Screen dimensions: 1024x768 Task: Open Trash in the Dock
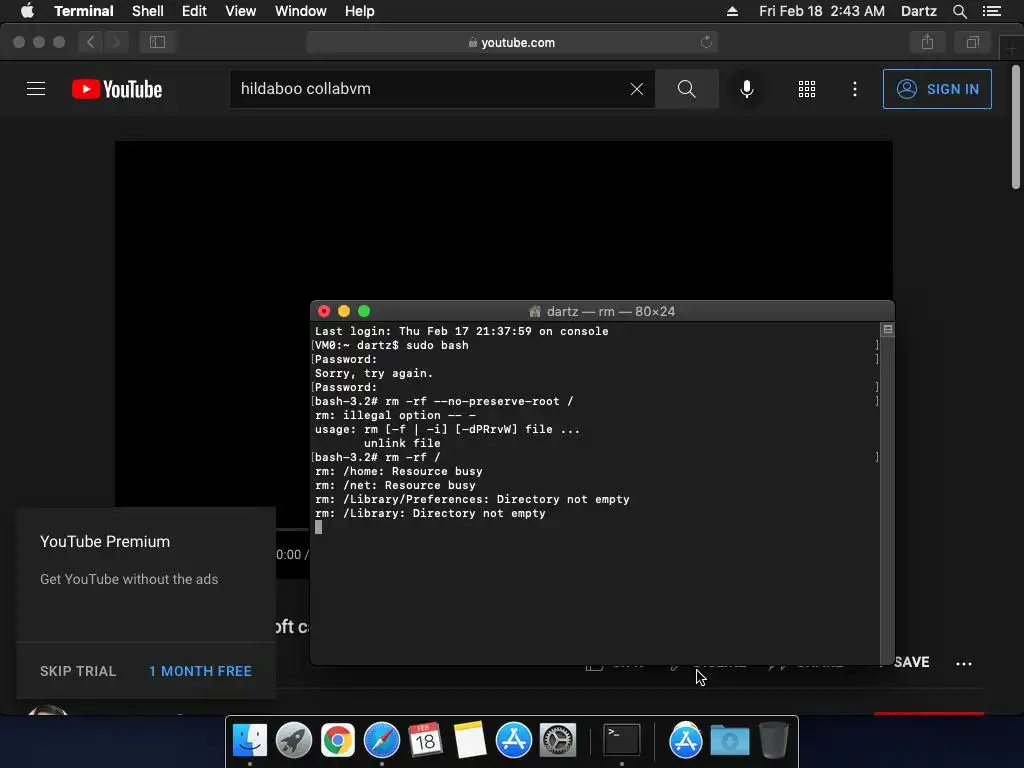point(774,741)
